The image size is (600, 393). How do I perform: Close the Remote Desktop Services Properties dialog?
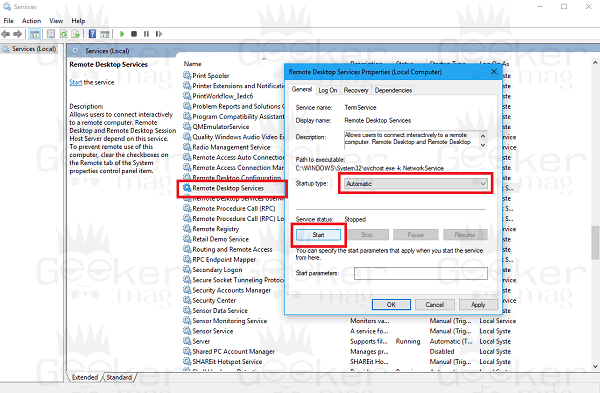(x=494, y=72)
